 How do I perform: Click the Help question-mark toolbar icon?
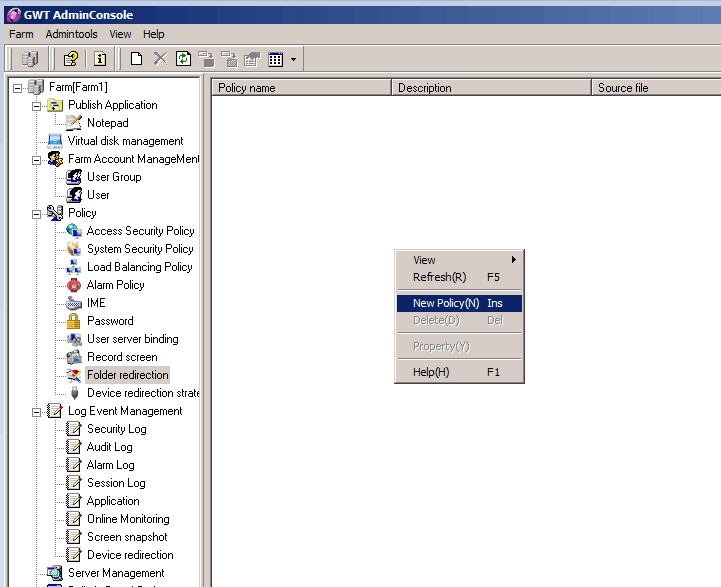(71, 59)
